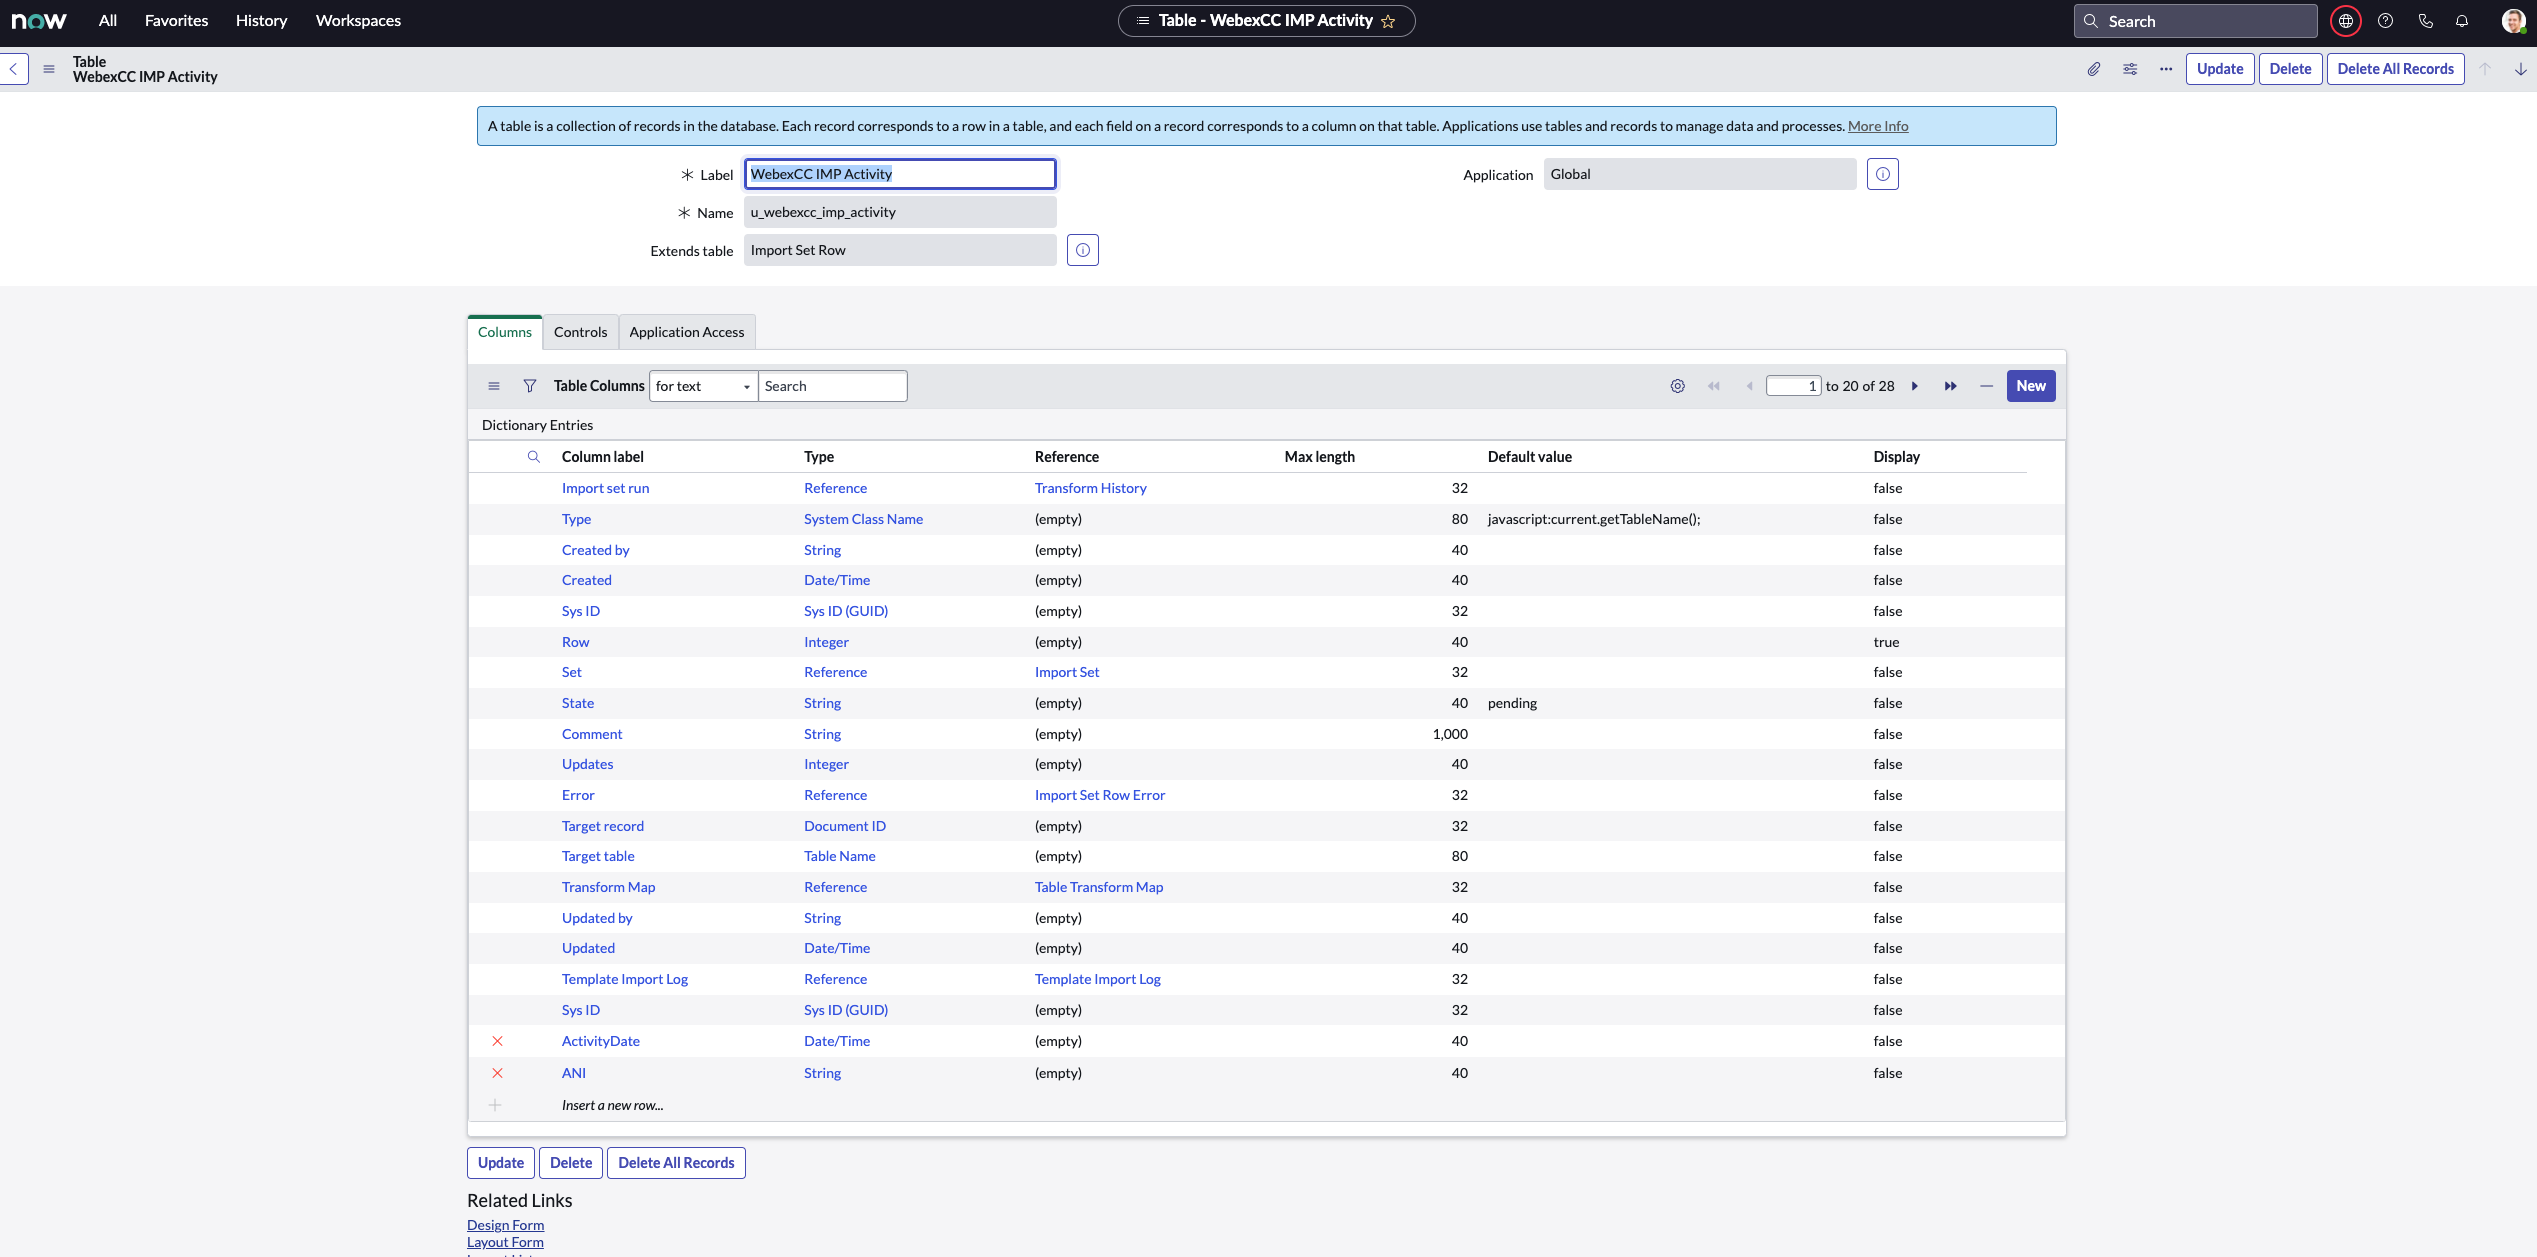
Task: Jump to the first page of columns
Action: [x=1714, y=386]
